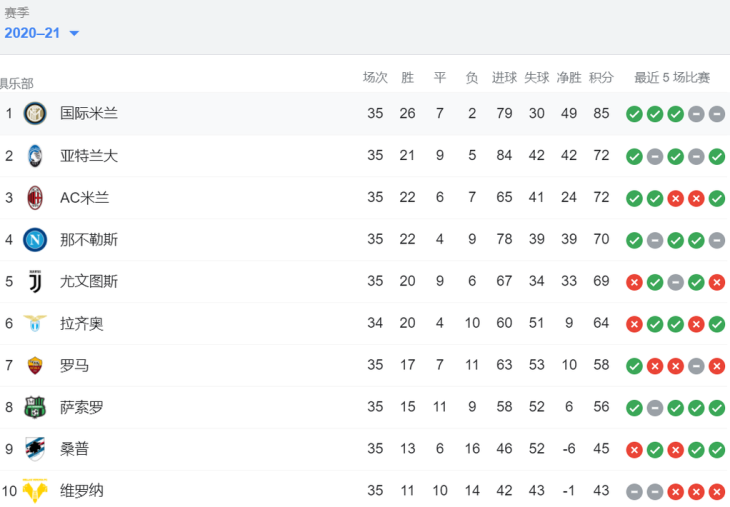The height and width of the screenshot is (507, 730).
Task: Click the 桑普 club crest icon
Action: point(35,449)
